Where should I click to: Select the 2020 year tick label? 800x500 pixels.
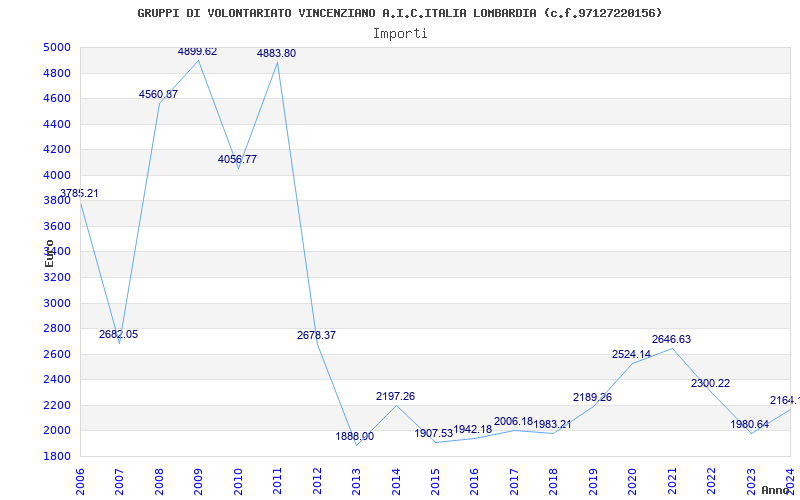(x=634, y=481)
